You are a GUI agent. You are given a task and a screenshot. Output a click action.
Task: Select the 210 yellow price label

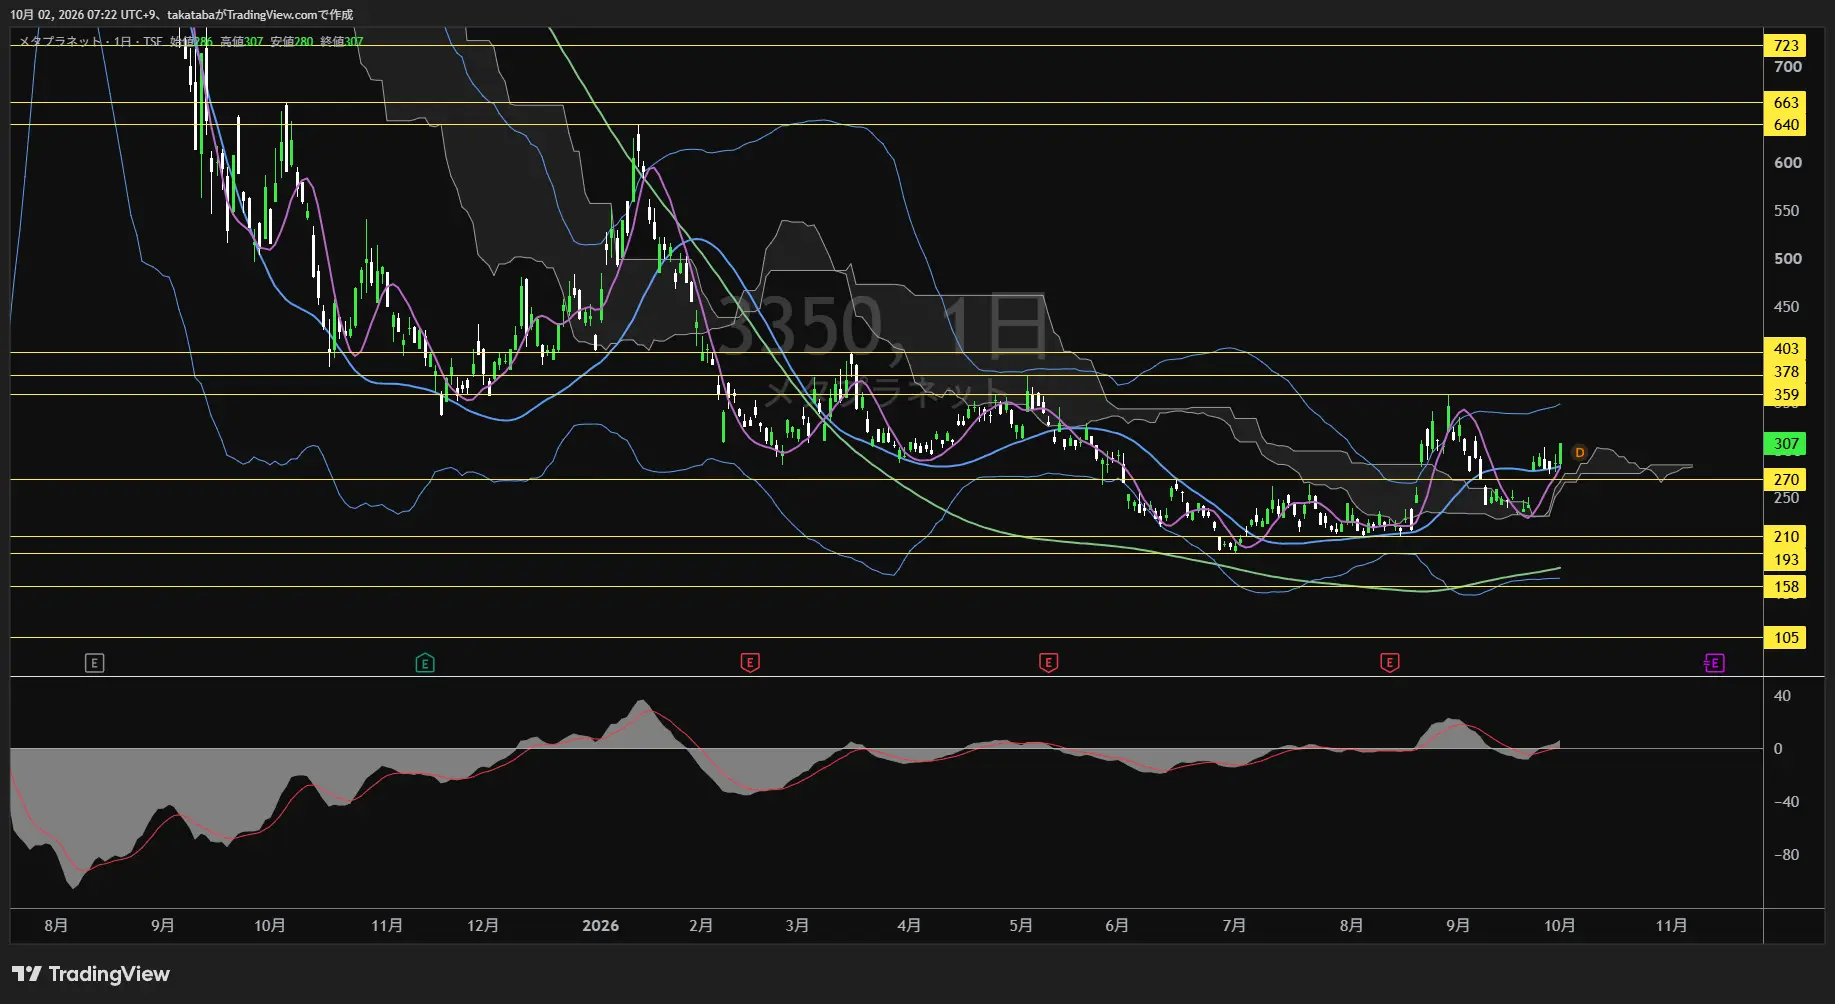tap(1786, 537)
